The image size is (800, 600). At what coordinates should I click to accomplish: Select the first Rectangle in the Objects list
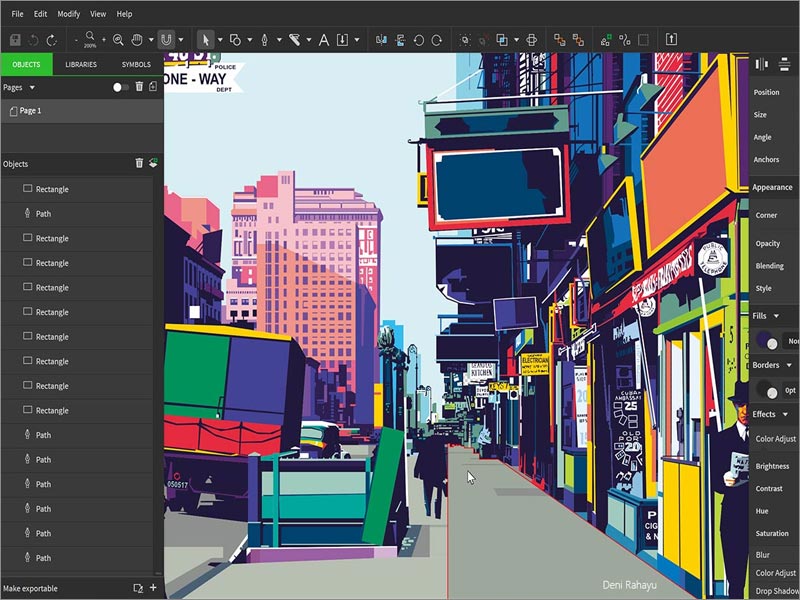pos(50,189)
